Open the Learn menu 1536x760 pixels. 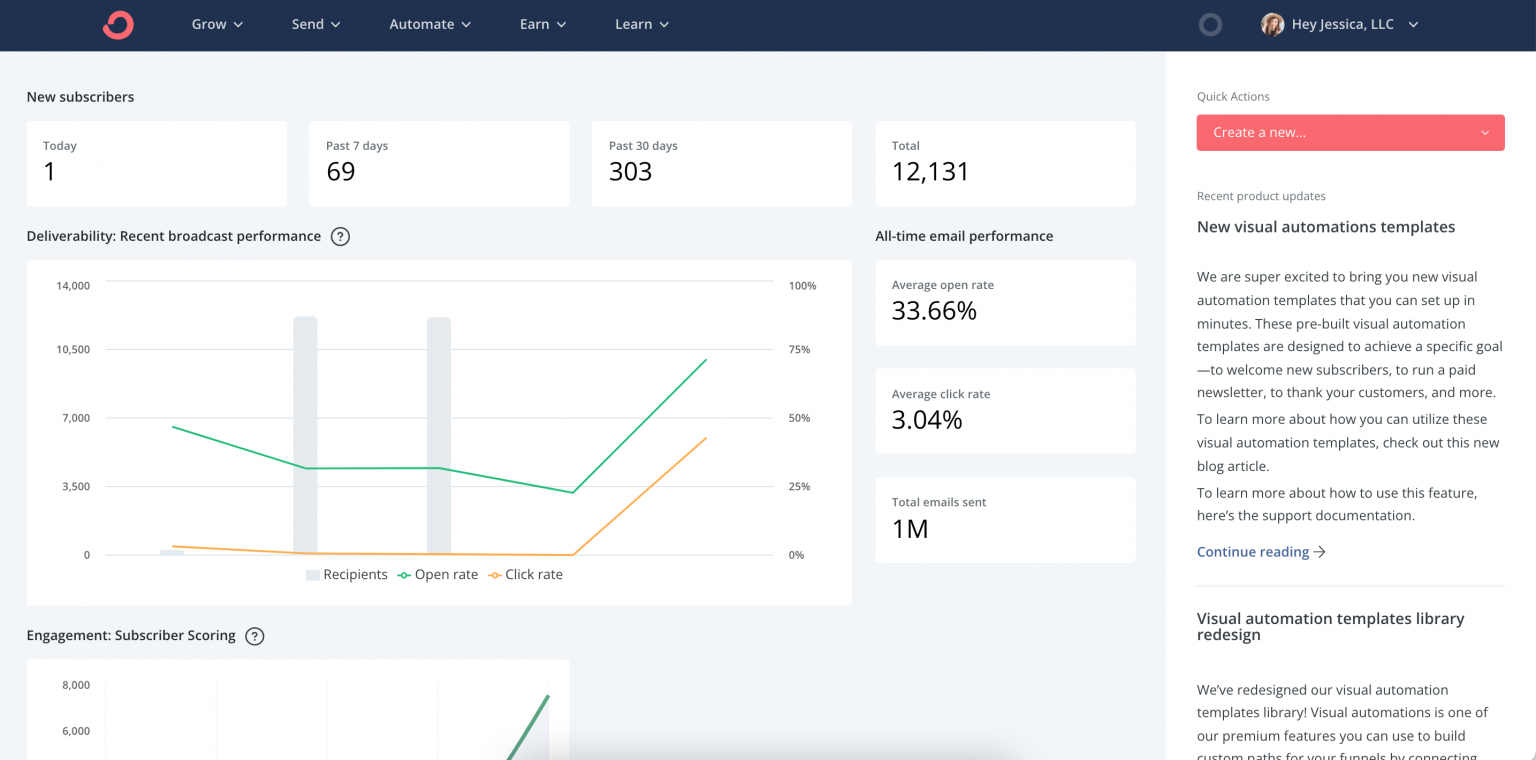[641, 24]
